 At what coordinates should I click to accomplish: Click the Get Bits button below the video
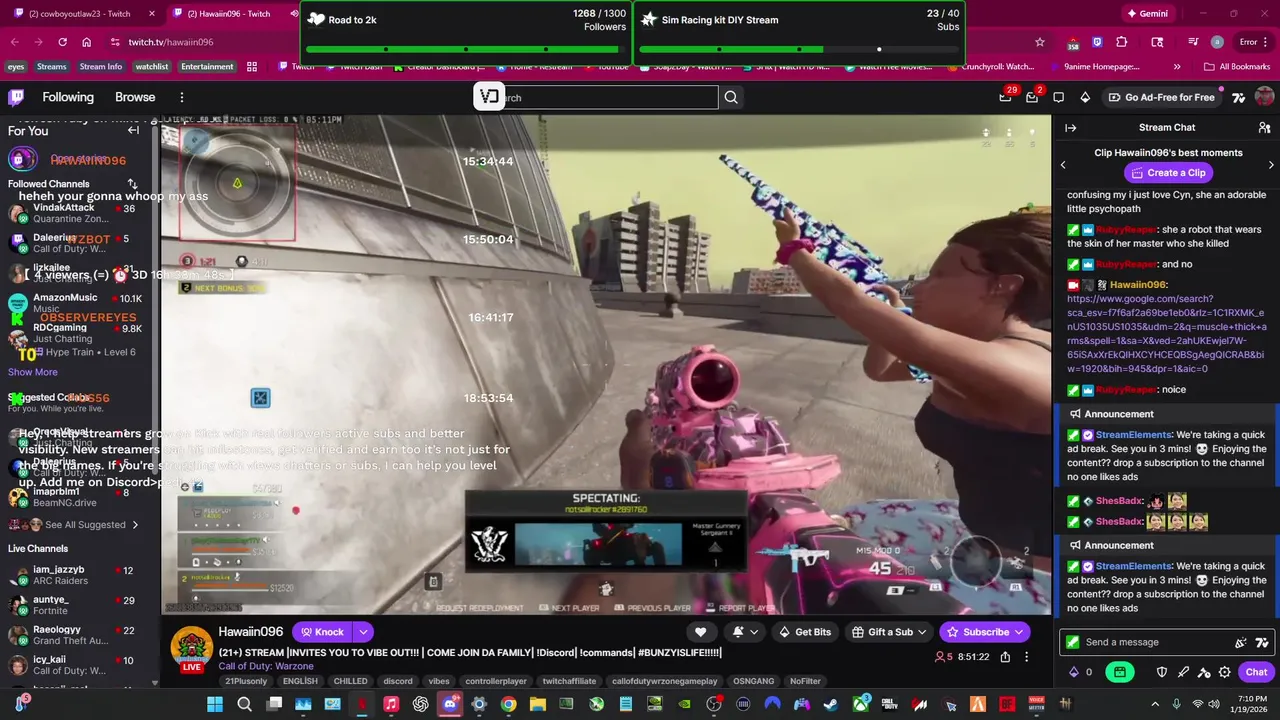click(805, 632)
